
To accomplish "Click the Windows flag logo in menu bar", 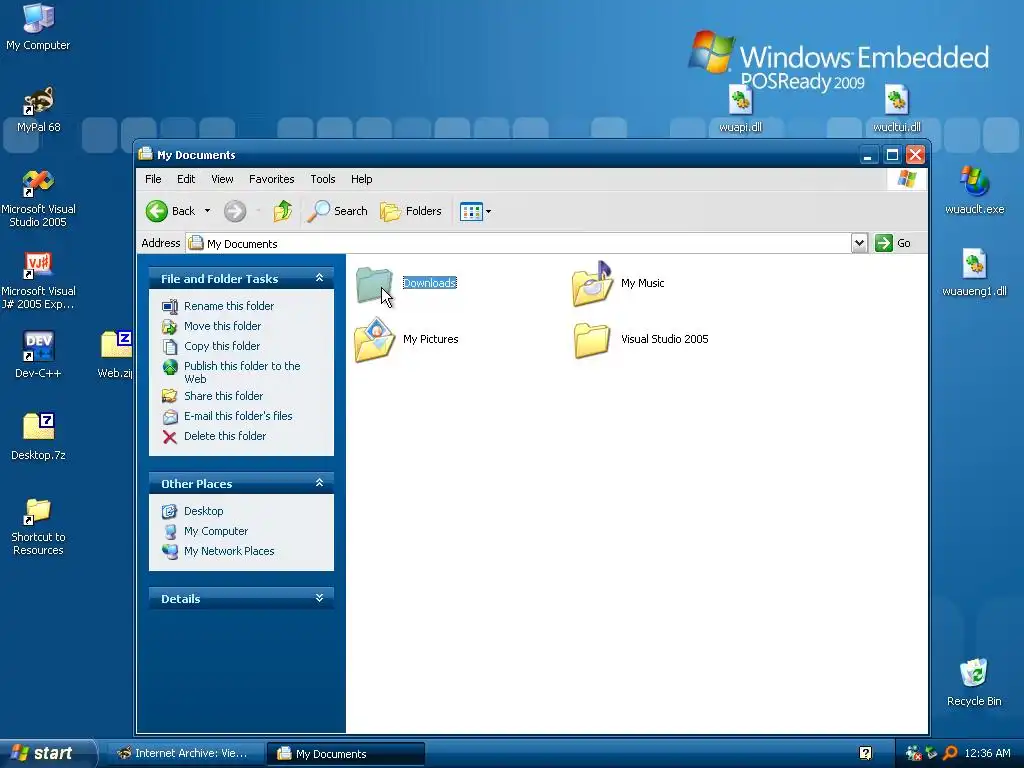I will point(907,179).
